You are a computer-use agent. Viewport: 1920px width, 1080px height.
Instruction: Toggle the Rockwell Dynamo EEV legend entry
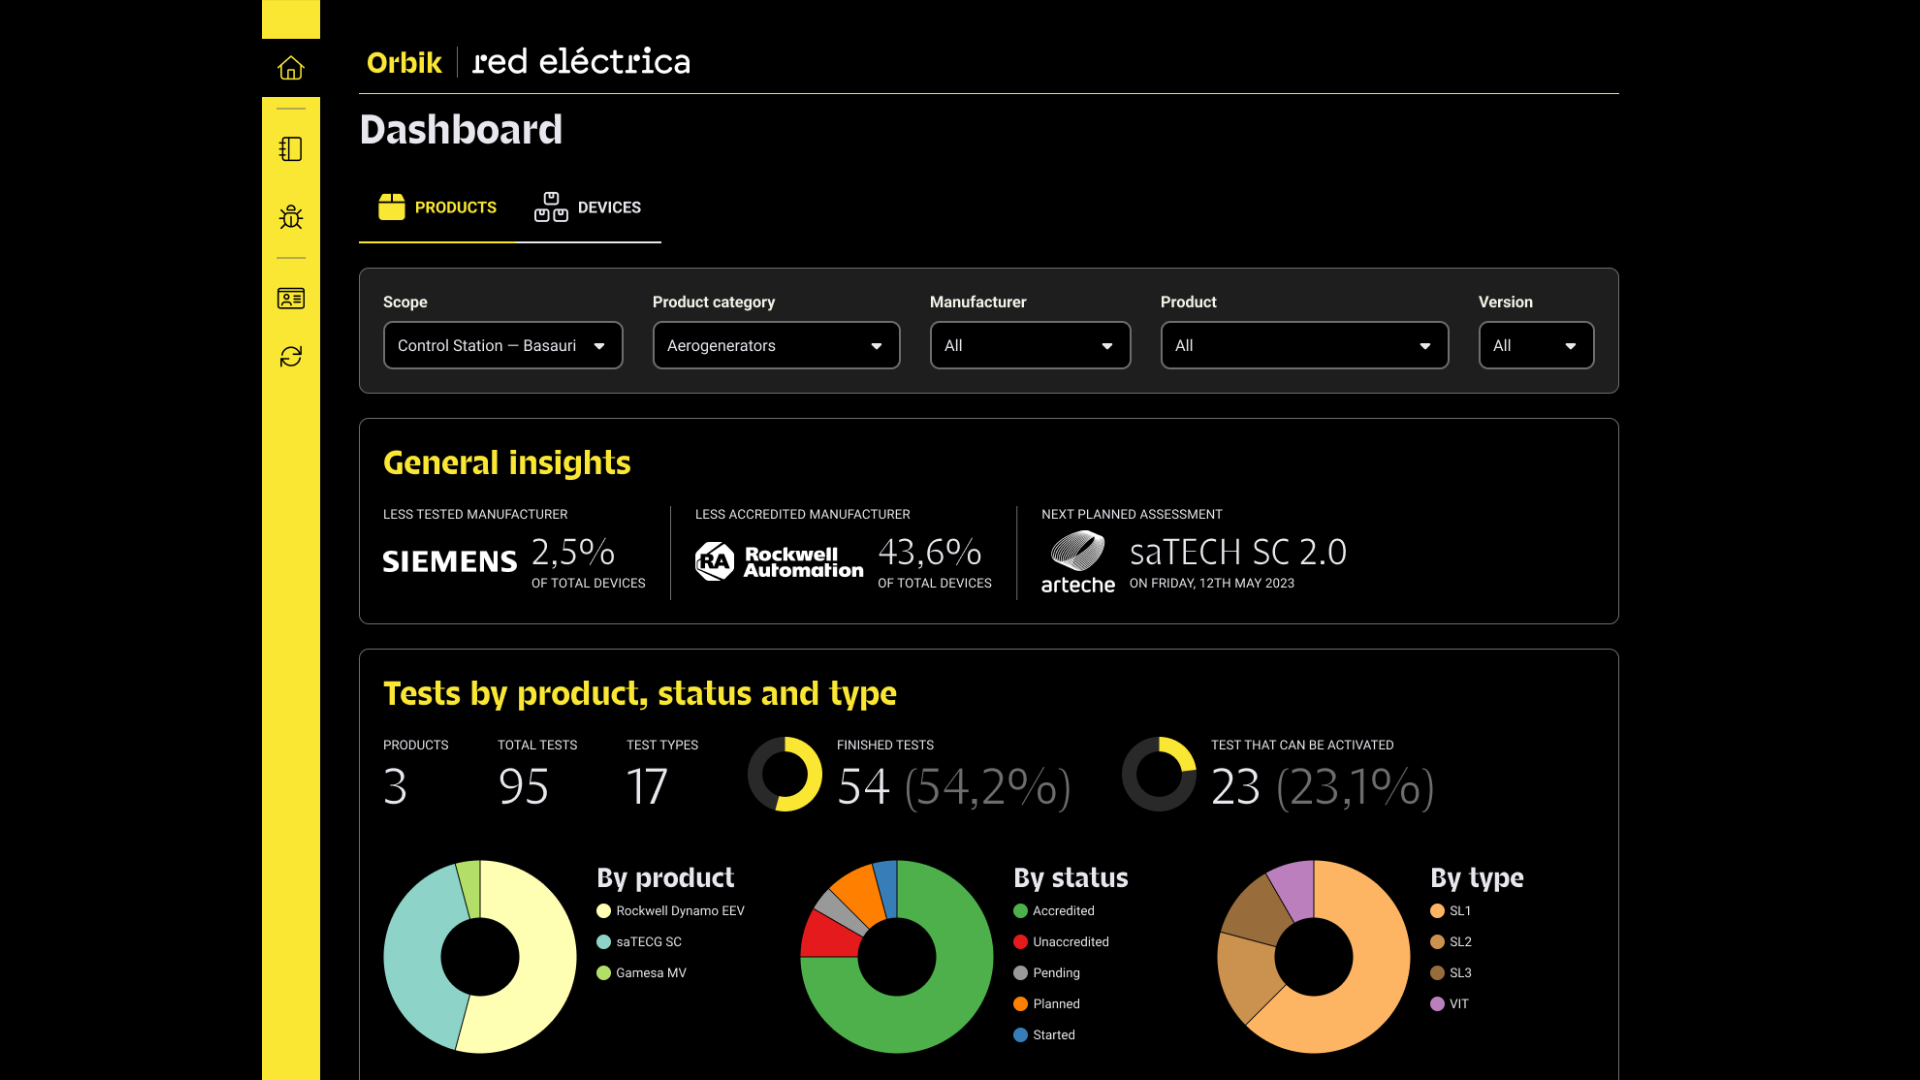pos(679,911)
